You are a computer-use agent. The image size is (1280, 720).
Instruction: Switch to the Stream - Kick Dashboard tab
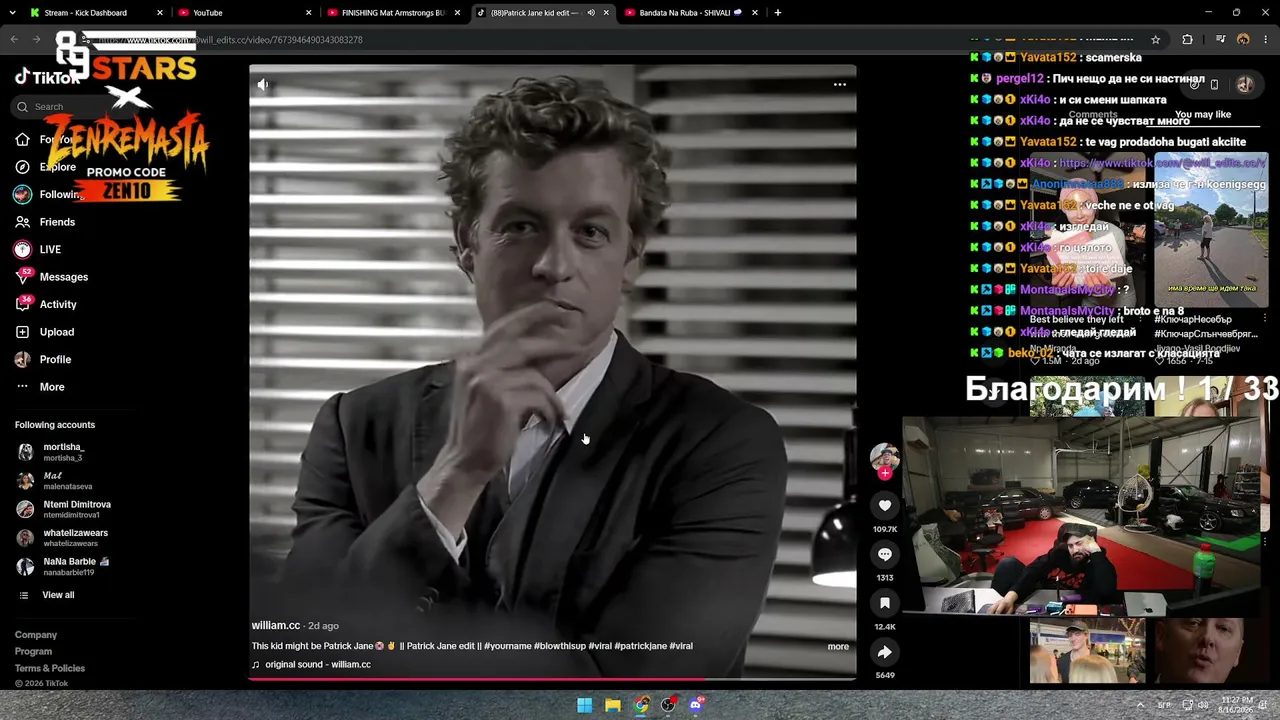pyautogui.click(x=96, y=13)
